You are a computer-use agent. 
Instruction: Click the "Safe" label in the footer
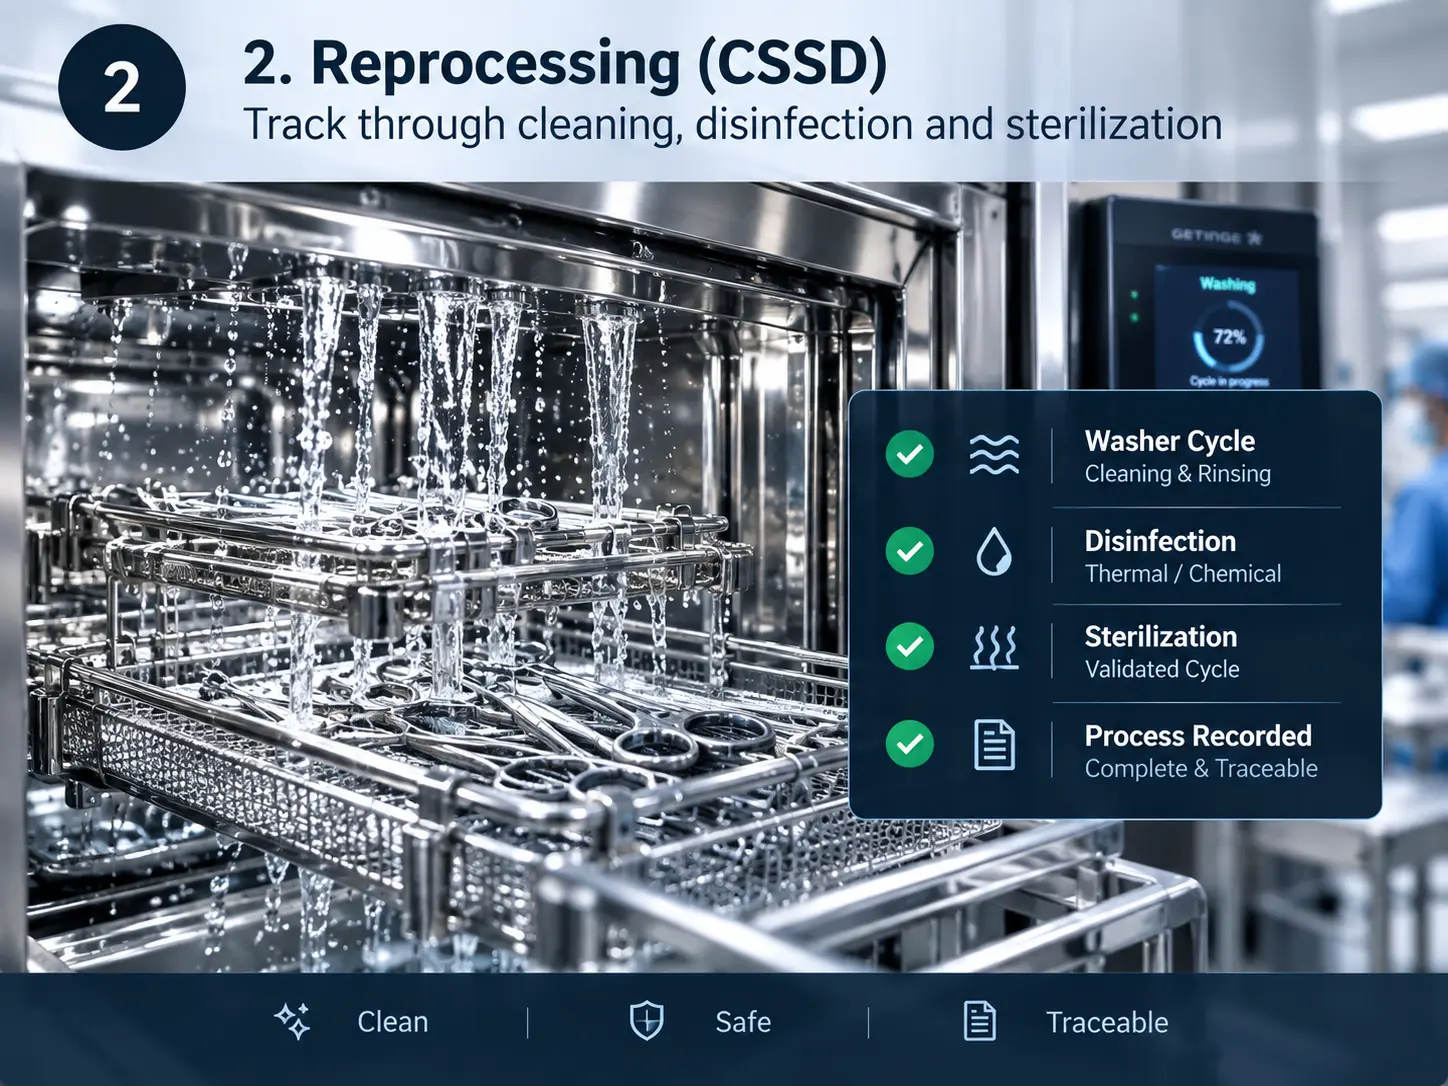pyautogui.click(x=743, y=1022)
